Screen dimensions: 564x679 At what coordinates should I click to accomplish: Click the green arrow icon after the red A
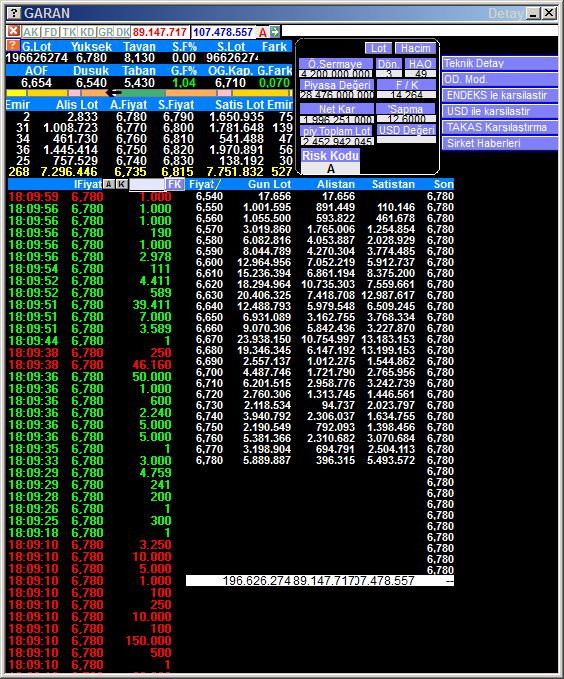[x=275, y=31]
